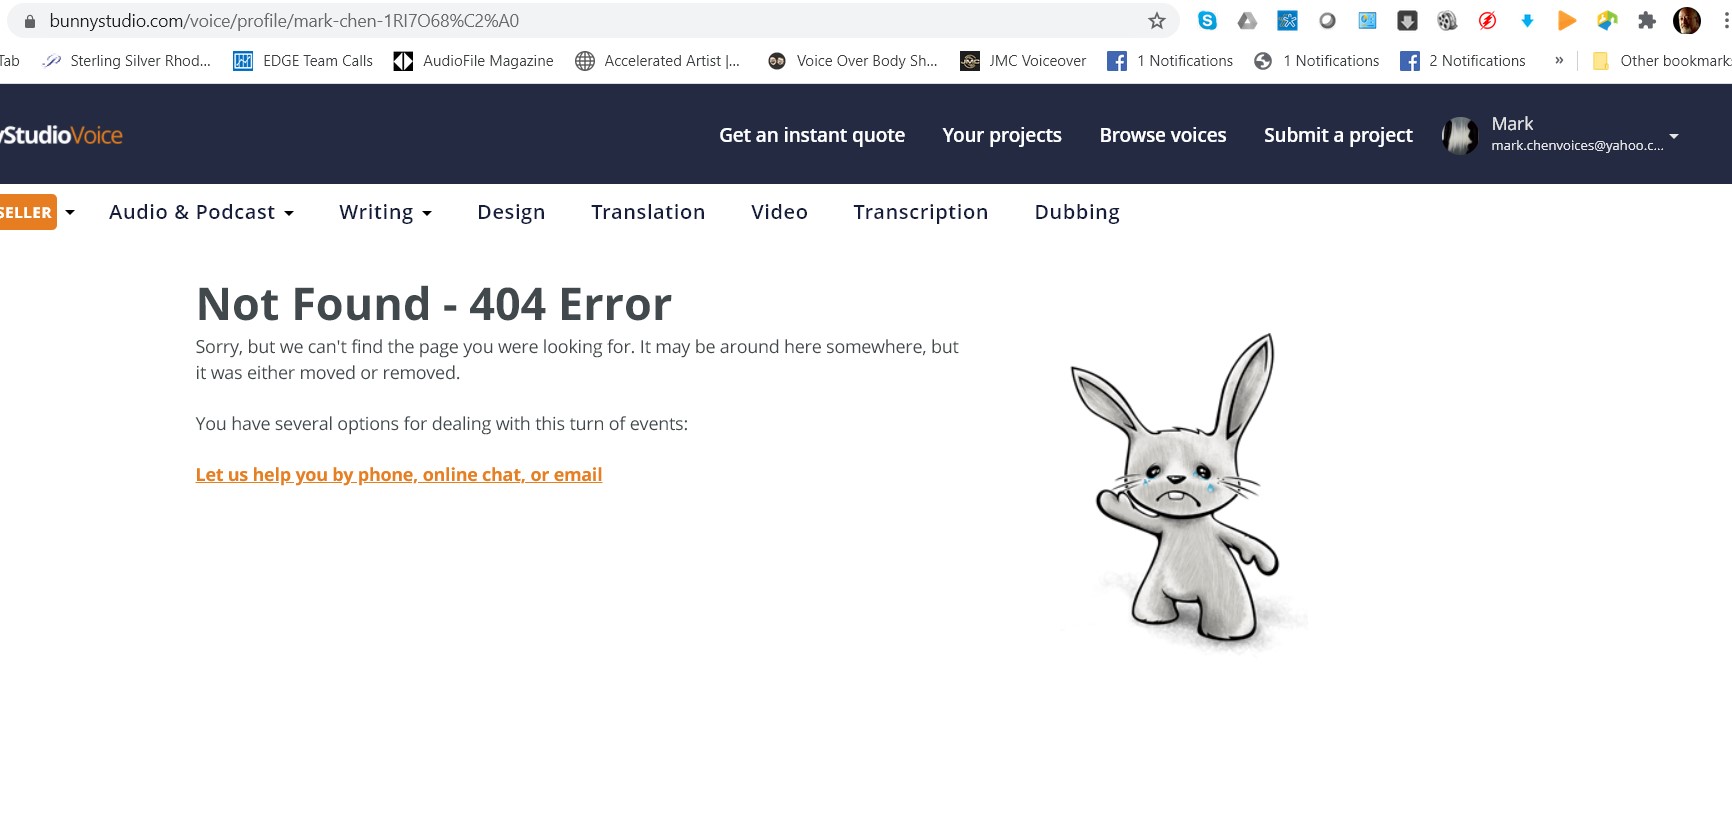The width and height of the screenshot is (1732, 813).
Task: Click the film reel extension icon
Action: 1447,21
